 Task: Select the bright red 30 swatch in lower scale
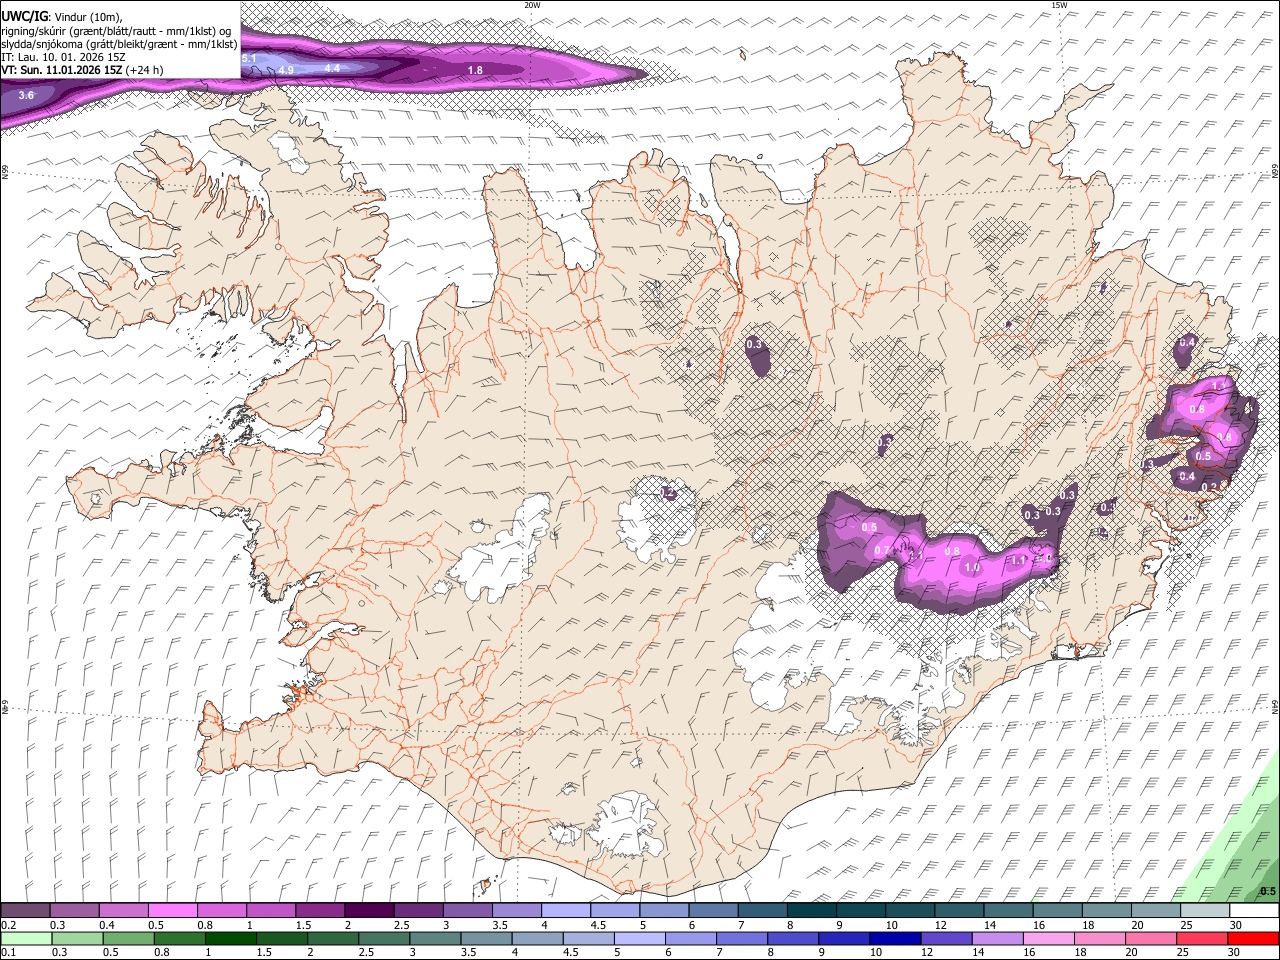1253,938
